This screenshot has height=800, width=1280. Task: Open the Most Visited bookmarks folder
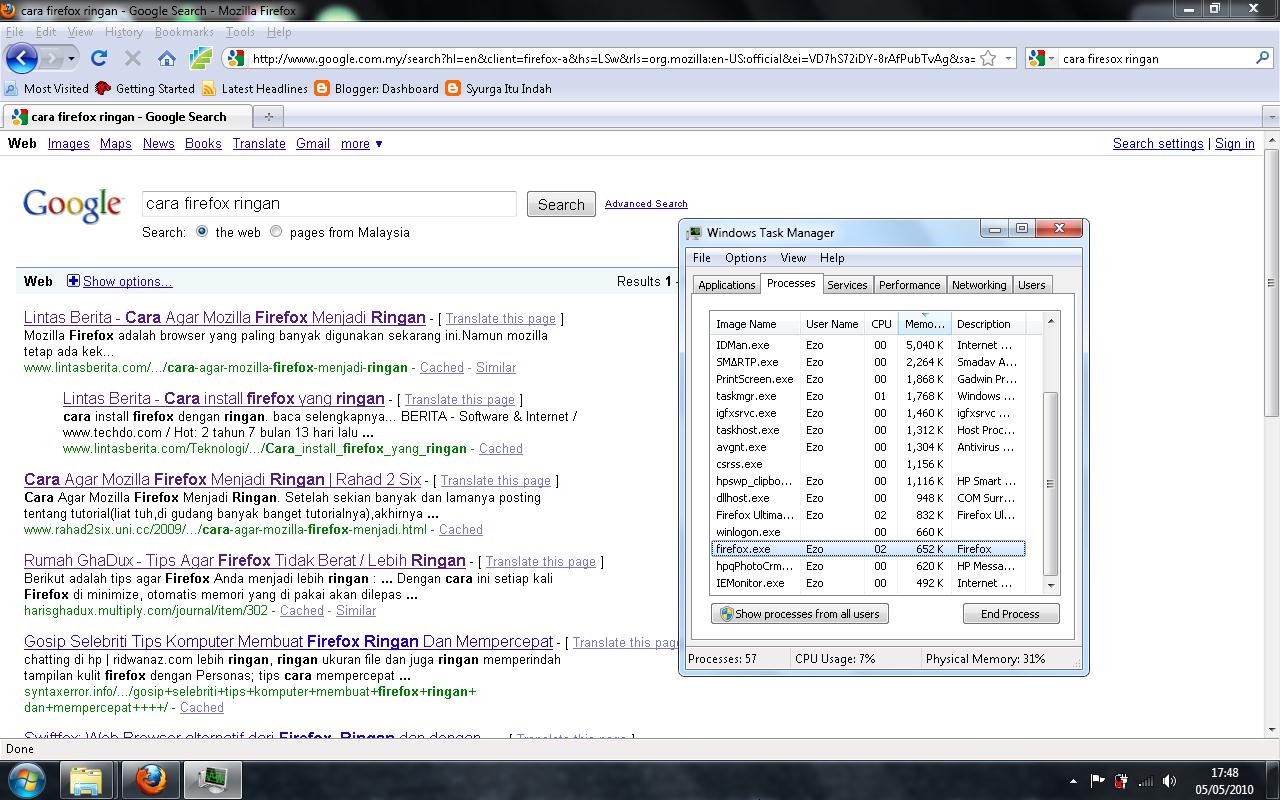[x=47, y=88]
